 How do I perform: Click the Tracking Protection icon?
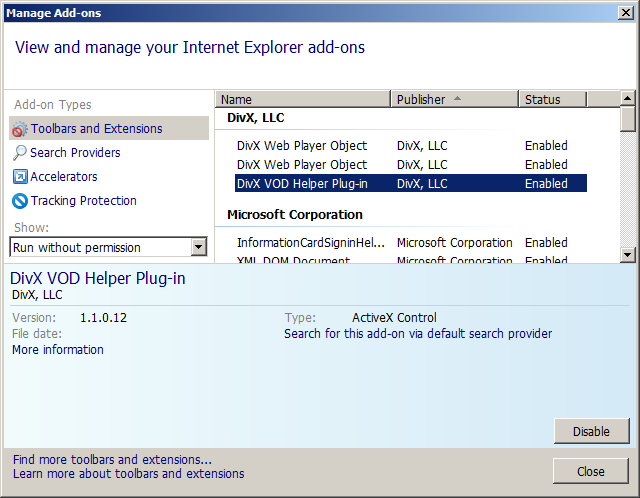(20, 201)
